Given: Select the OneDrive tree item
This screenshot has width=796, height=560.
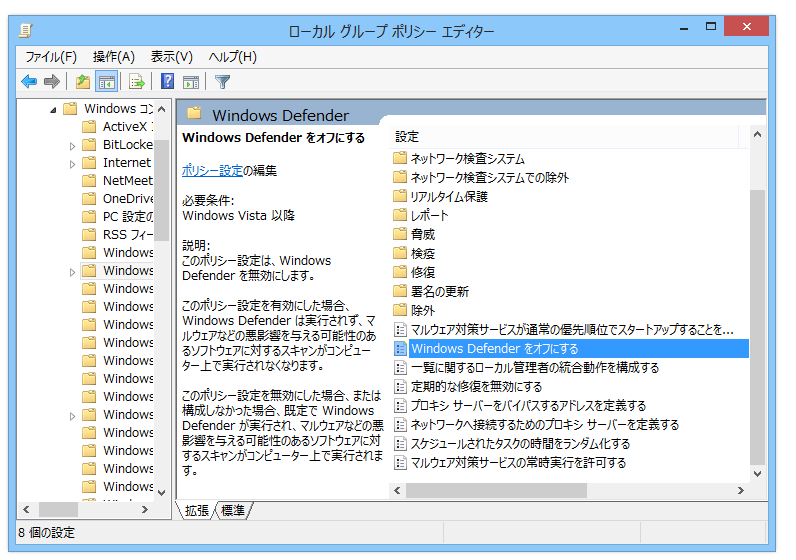Looking at the screenshot, I should [118, 199].
